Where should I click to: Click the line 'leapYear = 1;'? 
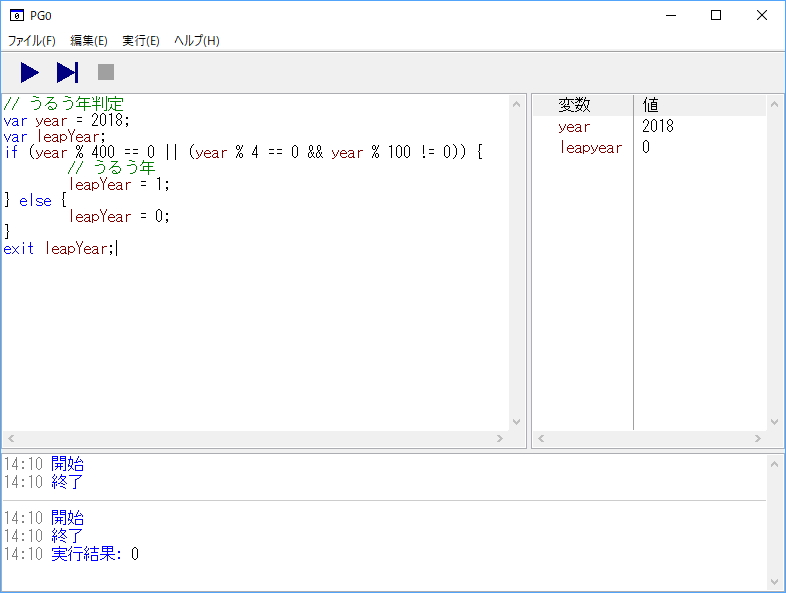pos(119,184)
